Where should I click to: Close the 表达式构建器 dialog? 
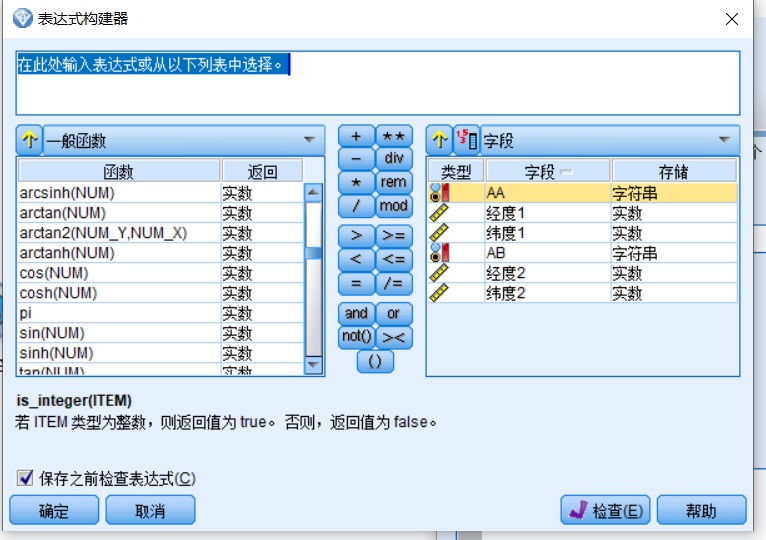[x=731, y=19]
